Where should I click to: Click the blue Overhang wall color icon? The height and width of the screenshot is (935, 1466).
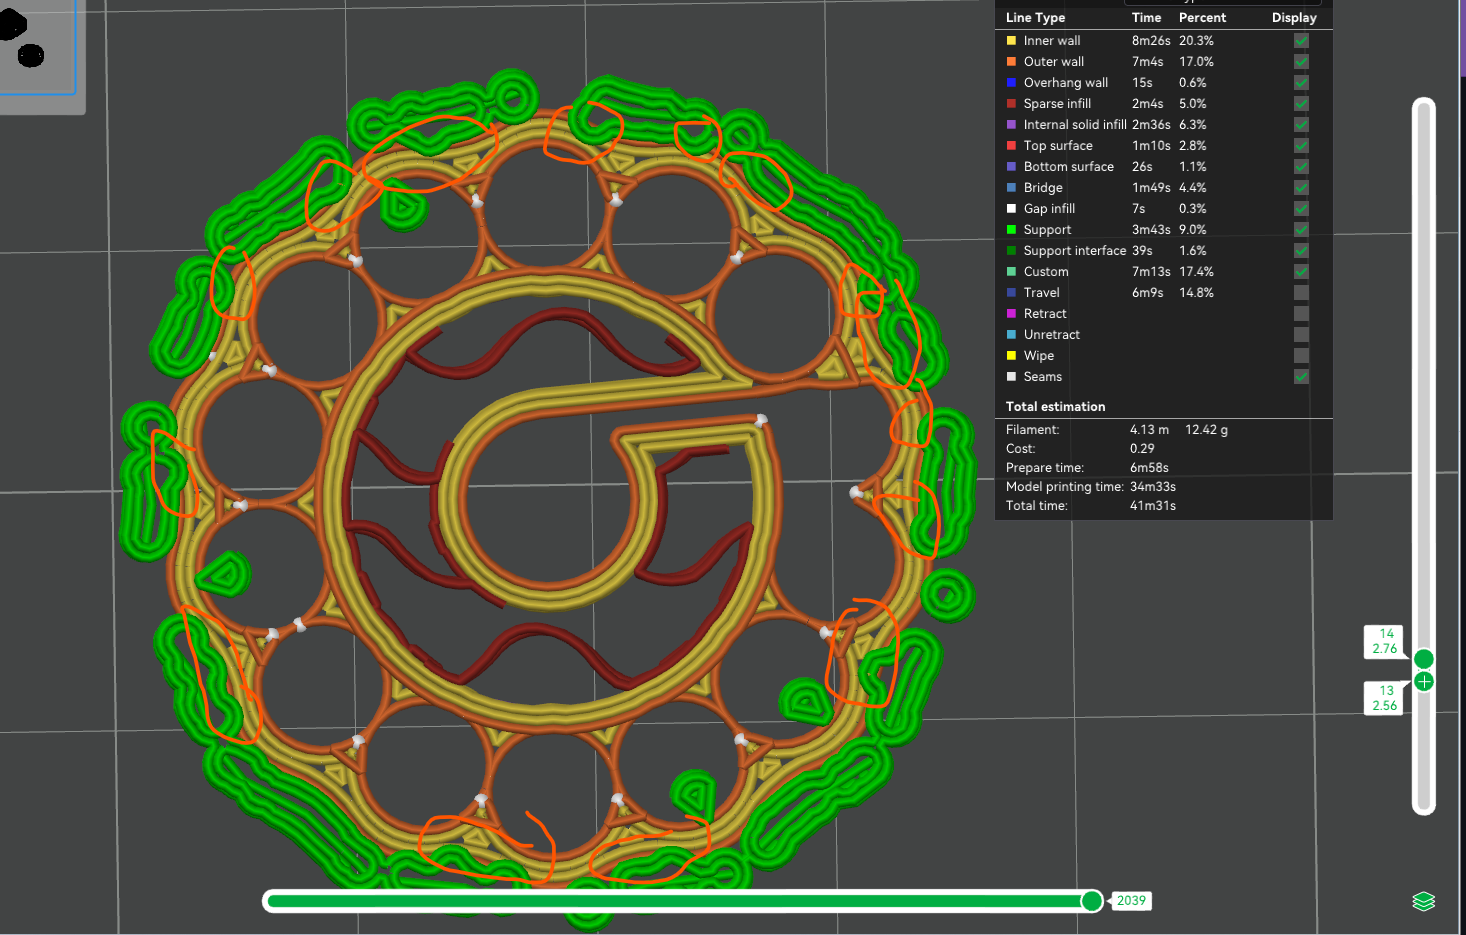pos(1012,82)
